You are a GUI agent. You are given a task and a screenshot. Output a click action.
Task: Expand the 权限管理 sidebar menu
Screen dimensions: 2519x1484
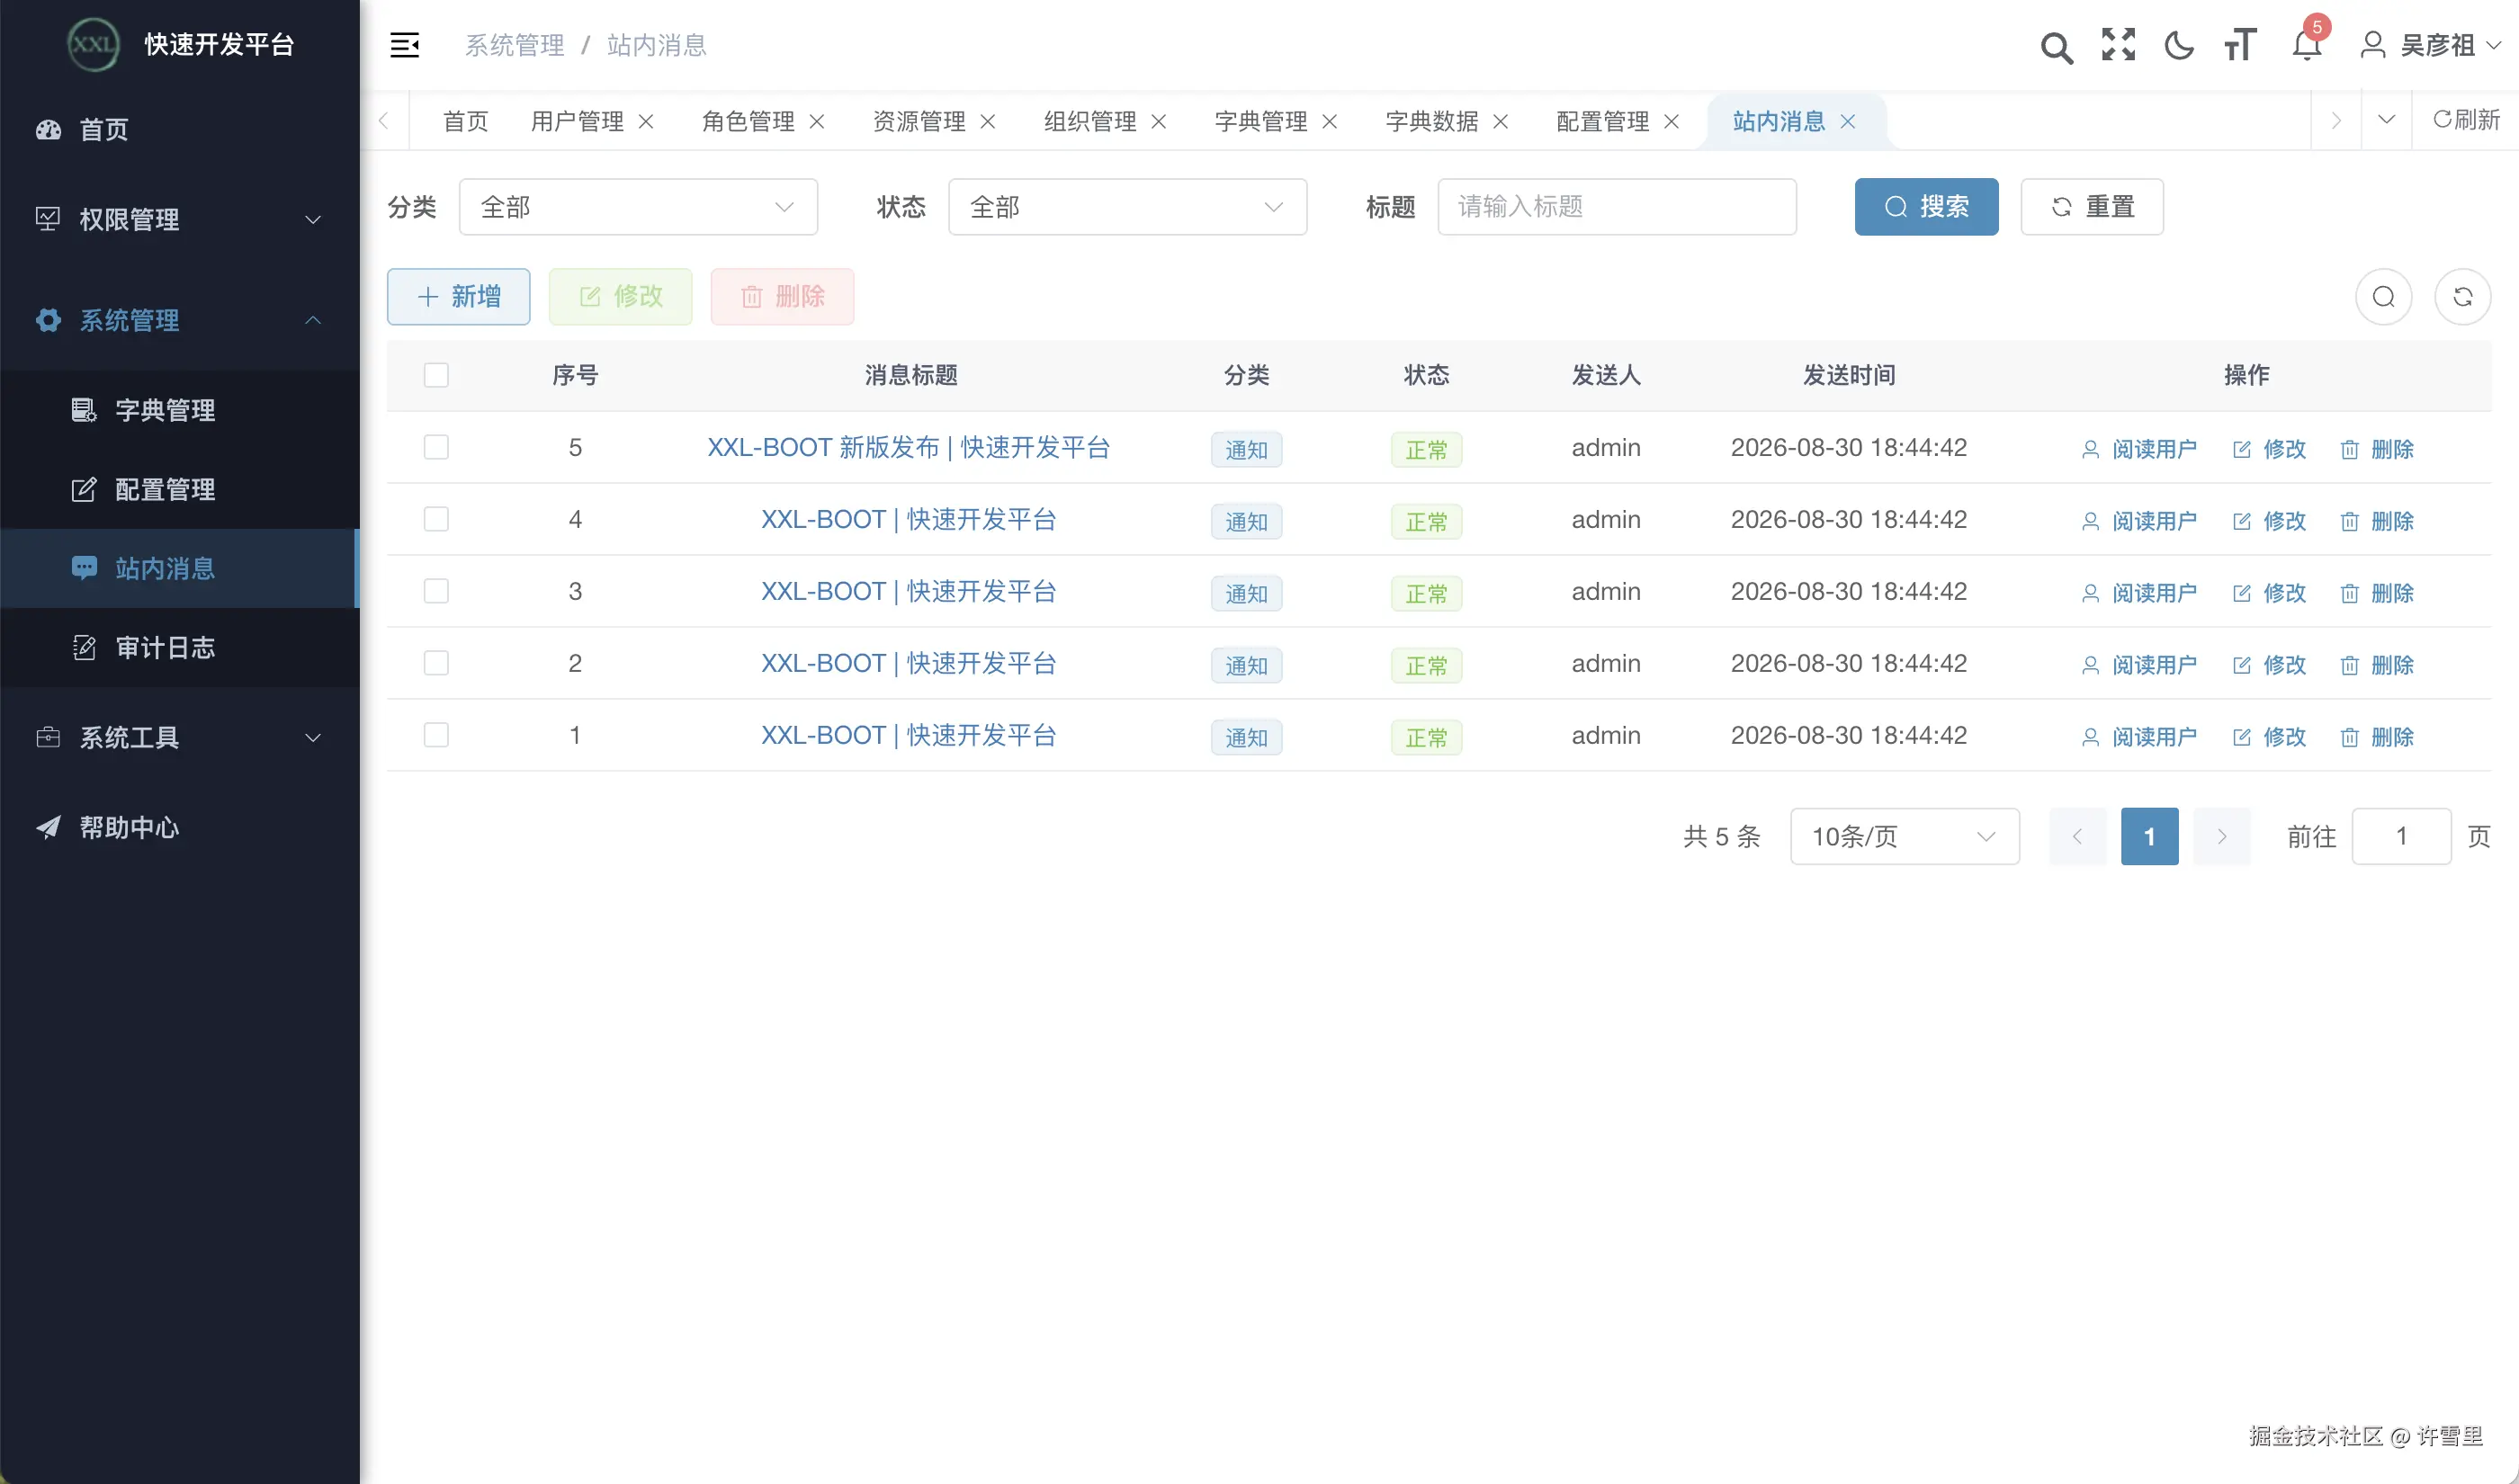[180, 220]
